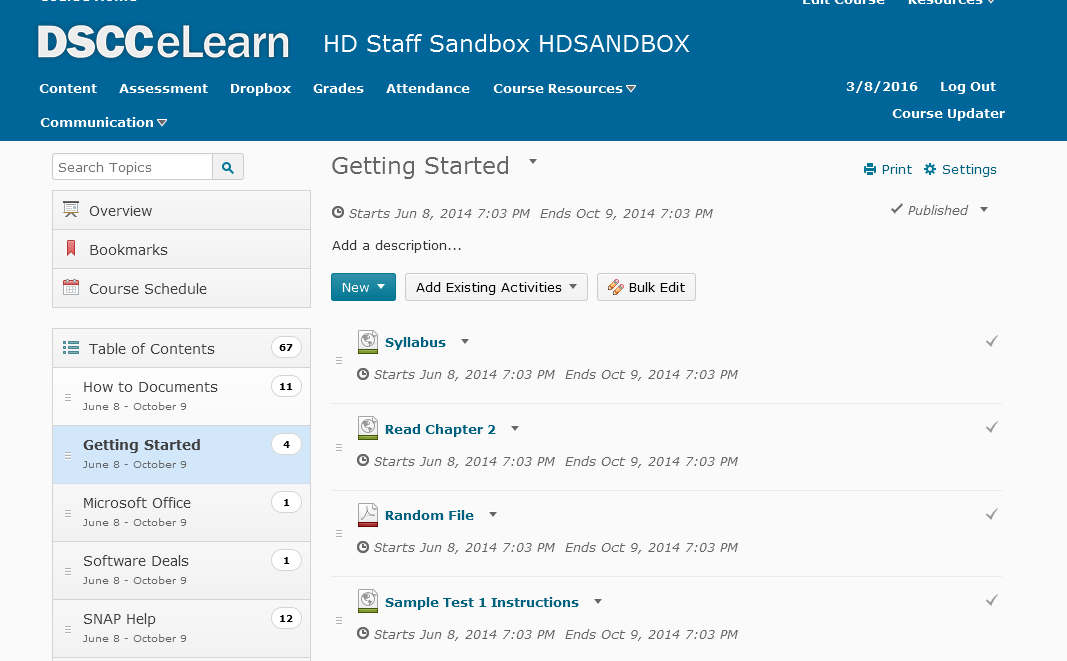Click the search magnifier icon

click(x=228, y=167)
